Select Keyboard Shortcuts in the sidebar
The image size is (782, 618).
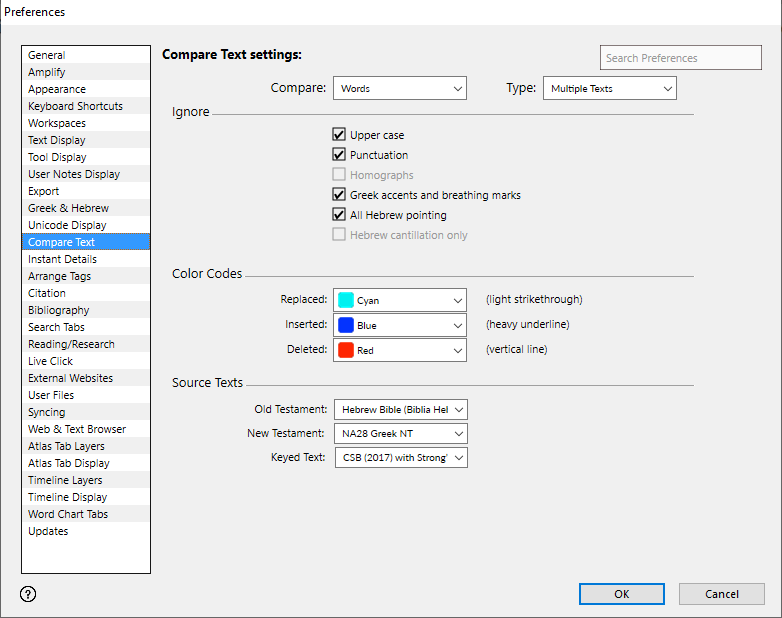[75, 106]
